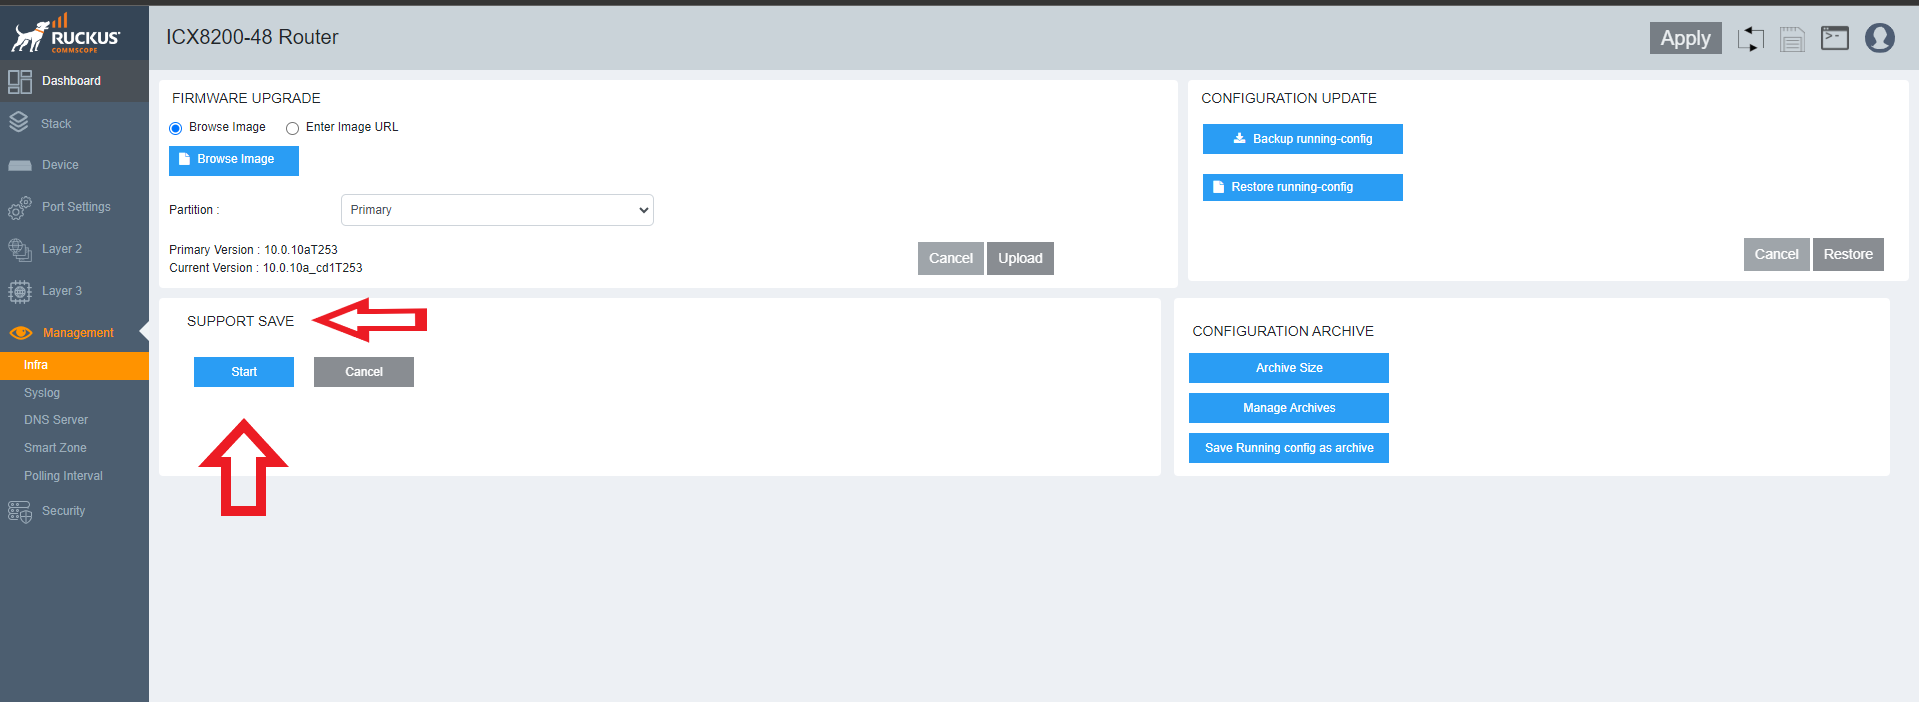Image resolution: width=1919 pixels, height=702 pixels.
Task: Click the Restore button
Action: coord(1848,254)
